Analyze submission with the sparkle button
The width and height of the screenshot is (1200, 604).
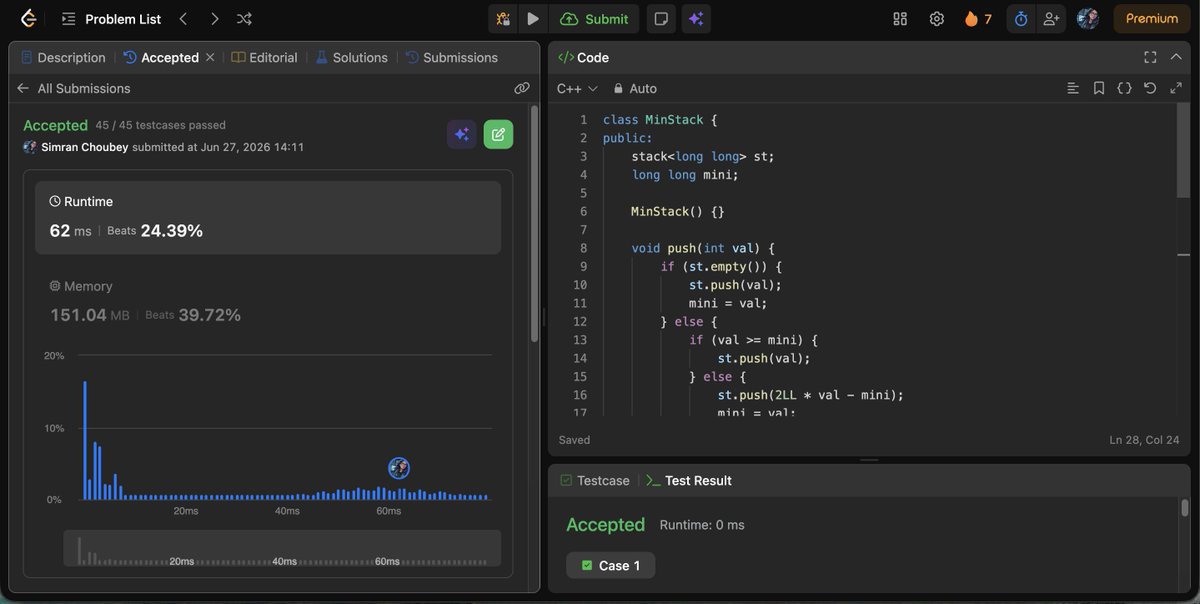pyautogui.click(x=462, y=134)
